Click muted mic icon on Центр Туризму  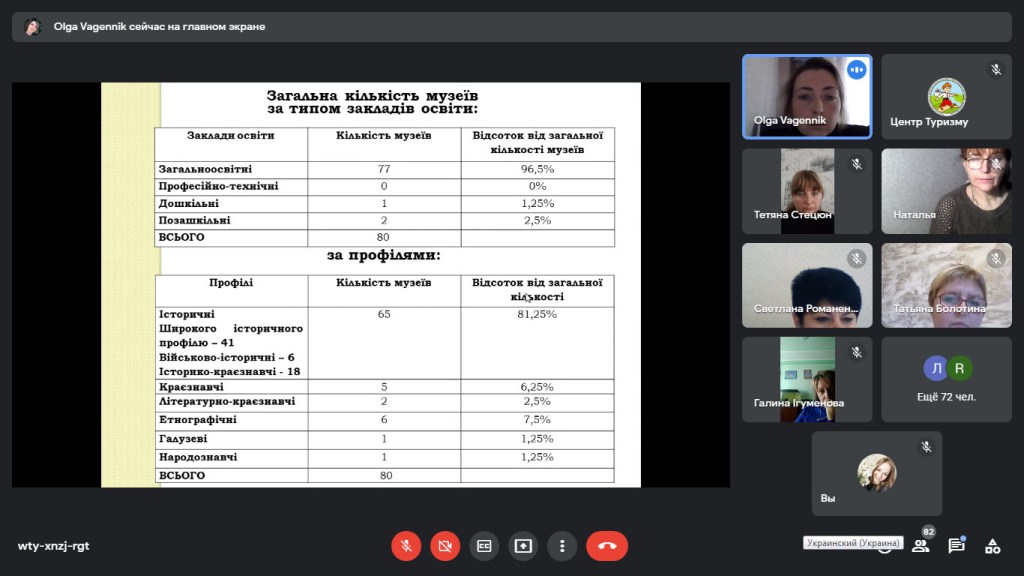pos(995,70)
